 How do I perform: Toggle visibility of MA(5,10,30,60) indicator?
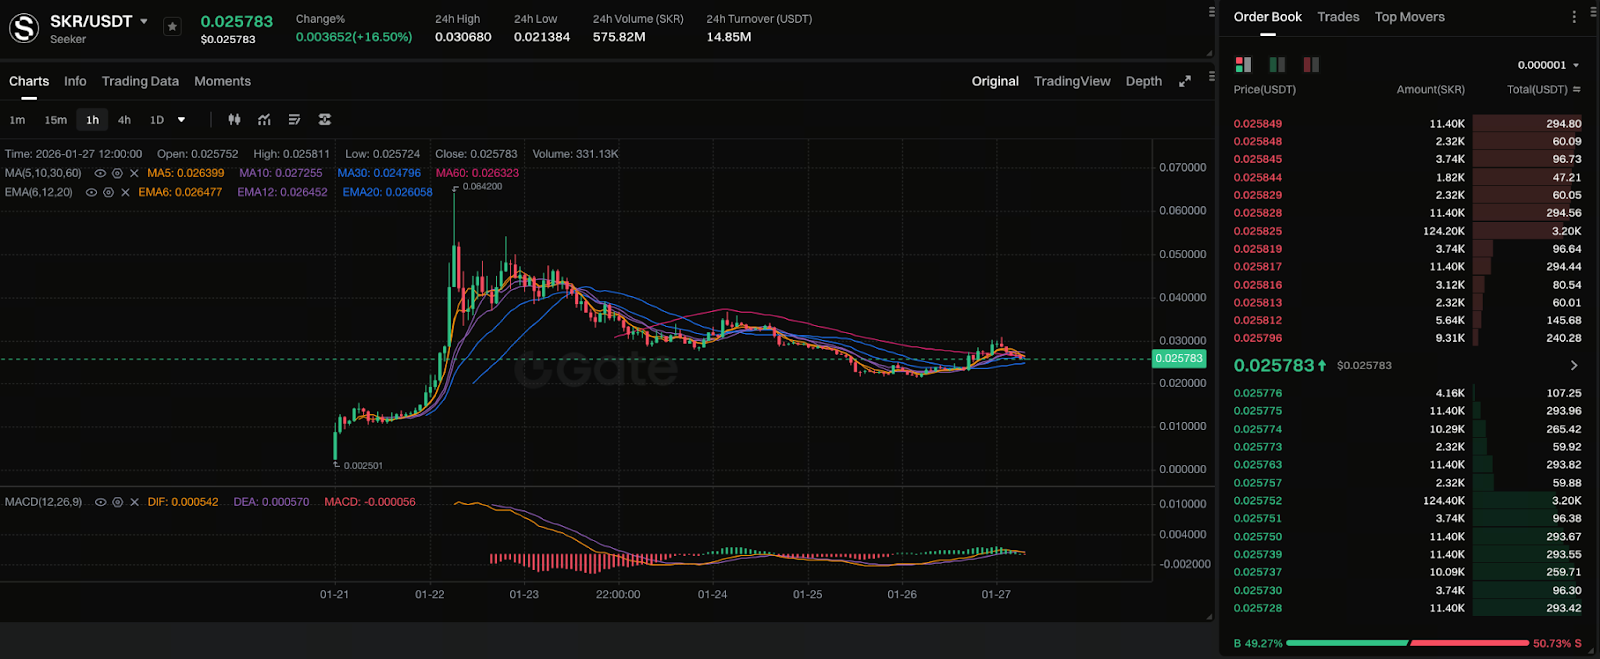pyautogui.click(x=100, y=173)
